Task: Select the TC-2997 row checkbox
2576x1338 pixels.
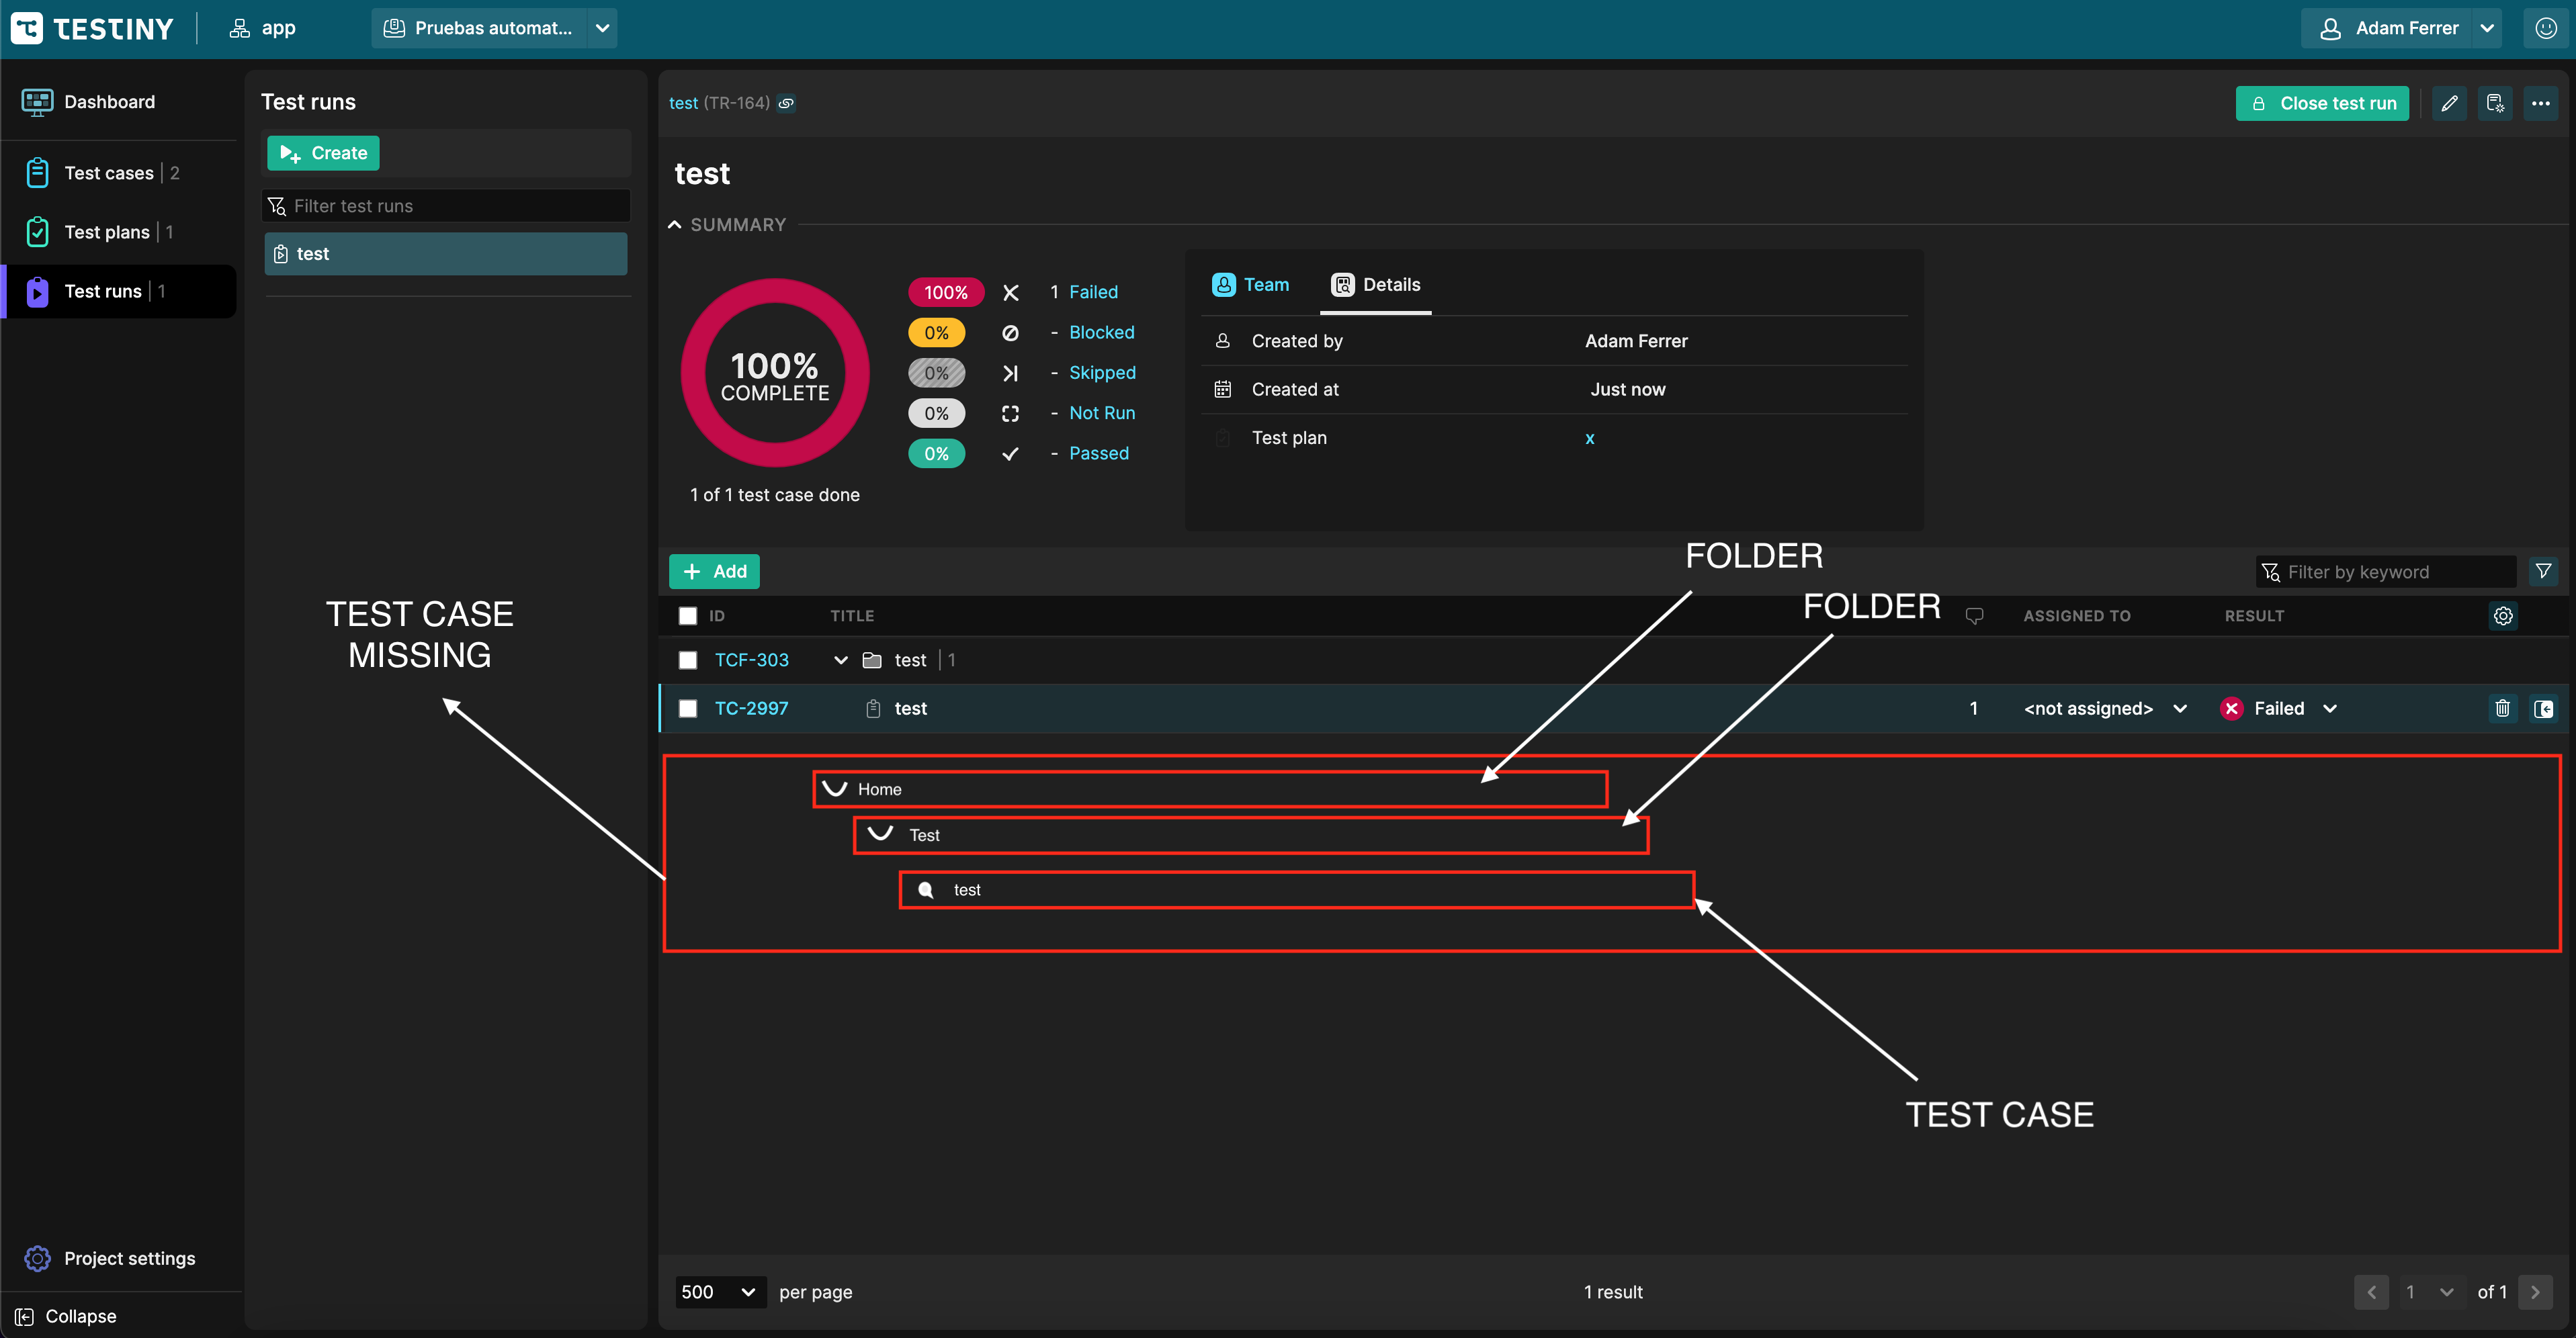Action: tap(688, 708)
